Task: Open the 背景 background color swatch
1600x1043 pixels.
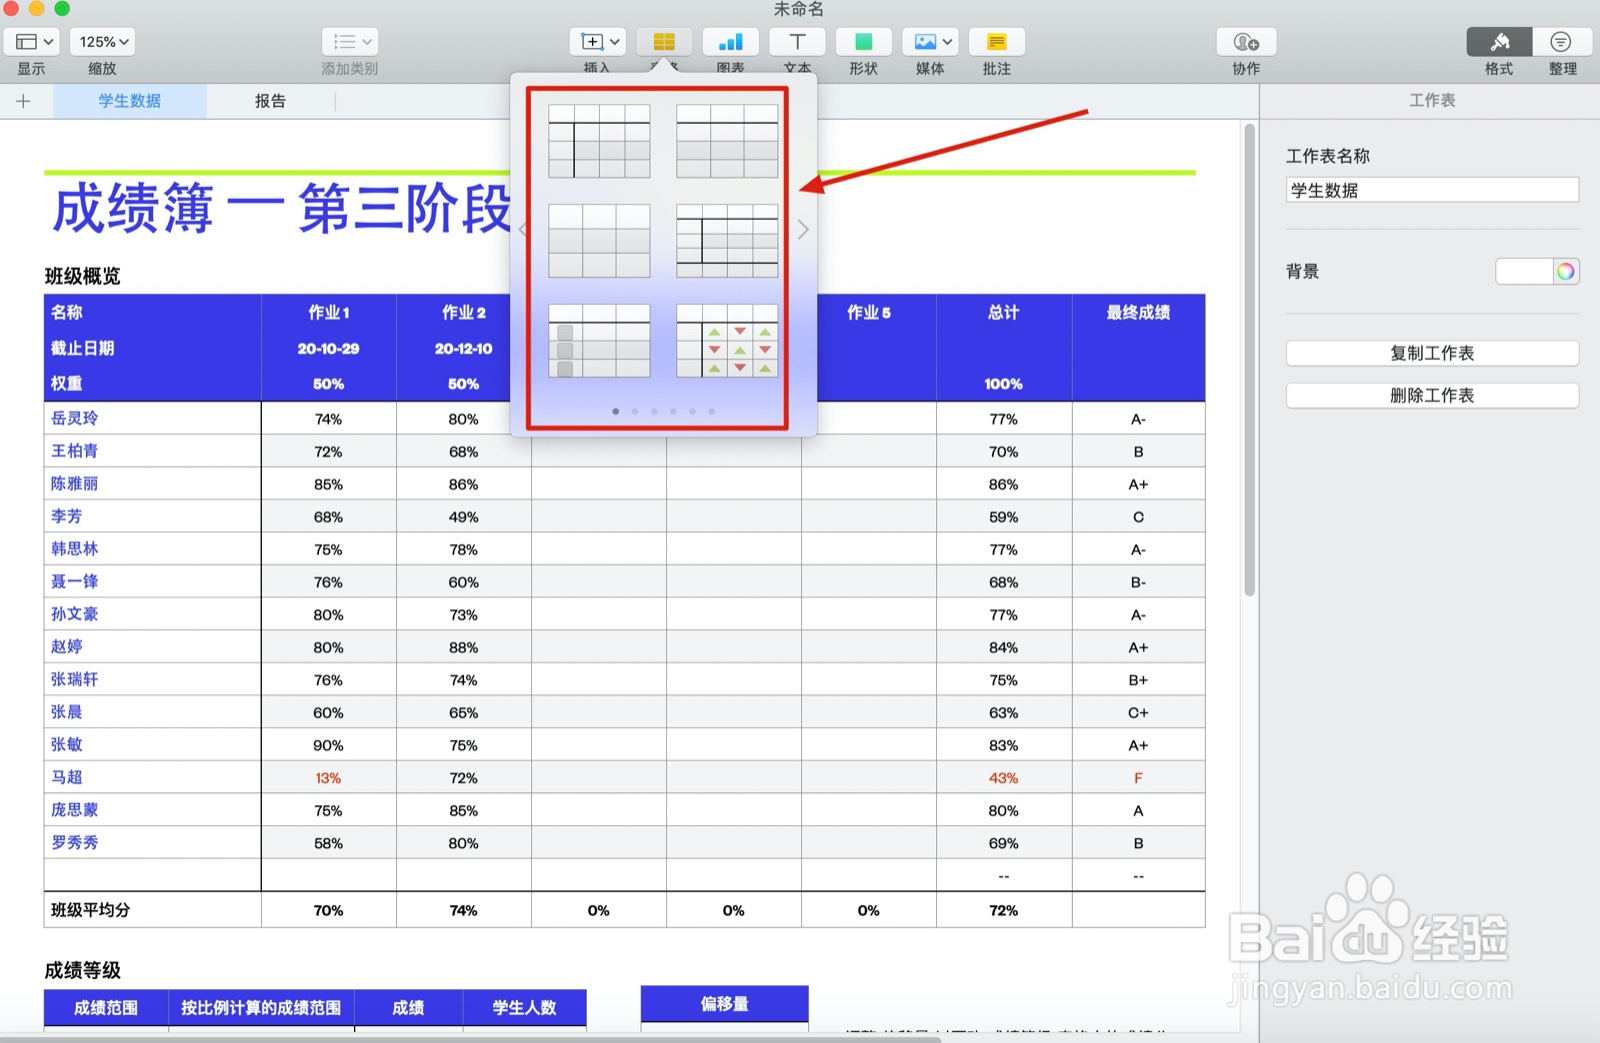Action: [x=1537, y=270]
